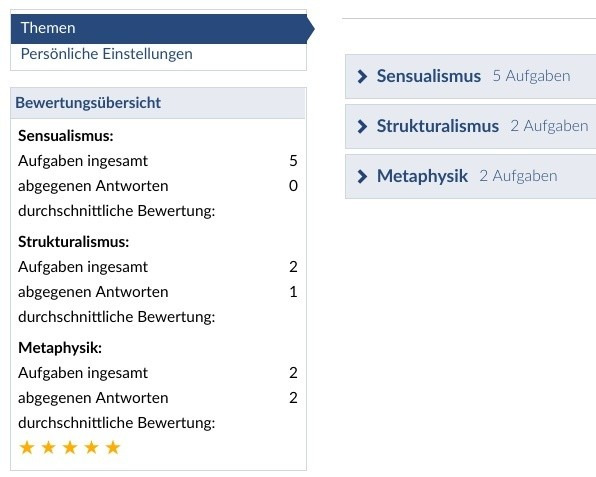The image size is (596, 477).
Task: Open the Themen sidebar item
Action: (159, 29)
